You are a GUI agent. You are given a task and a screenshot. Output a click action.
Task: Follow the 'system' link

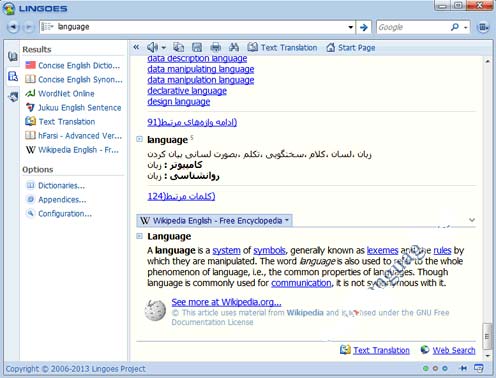[226, 250]
